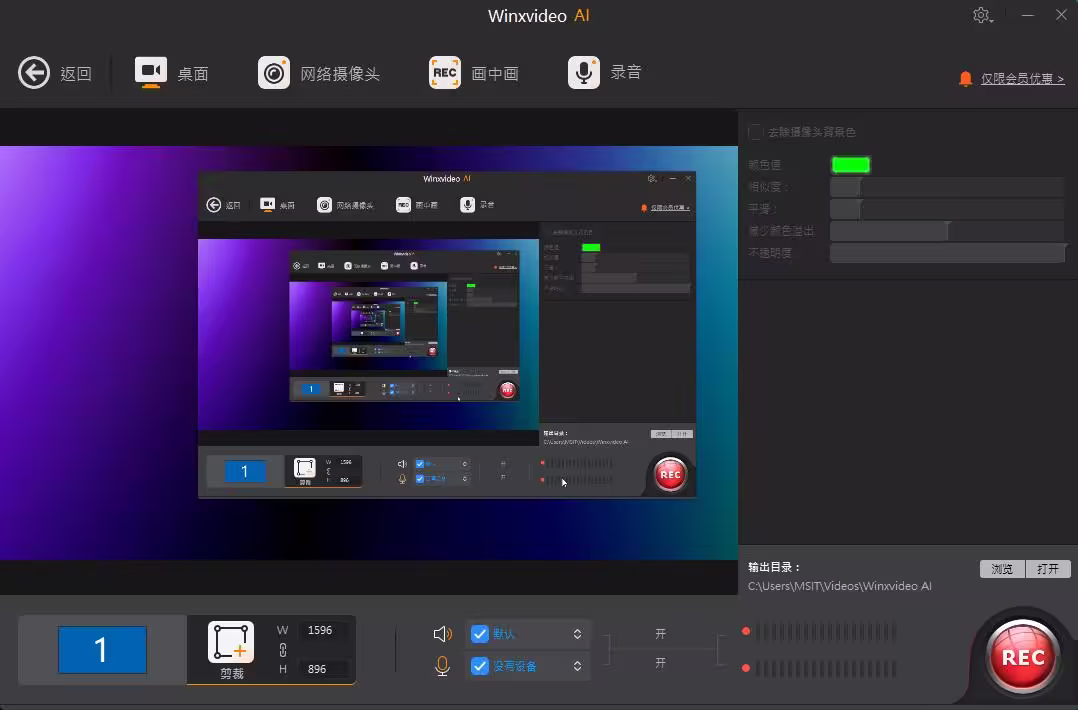Viewport: 1078px width, 710px height.
Task: Click the speaker audio level meter
Action: click(826, 632)
